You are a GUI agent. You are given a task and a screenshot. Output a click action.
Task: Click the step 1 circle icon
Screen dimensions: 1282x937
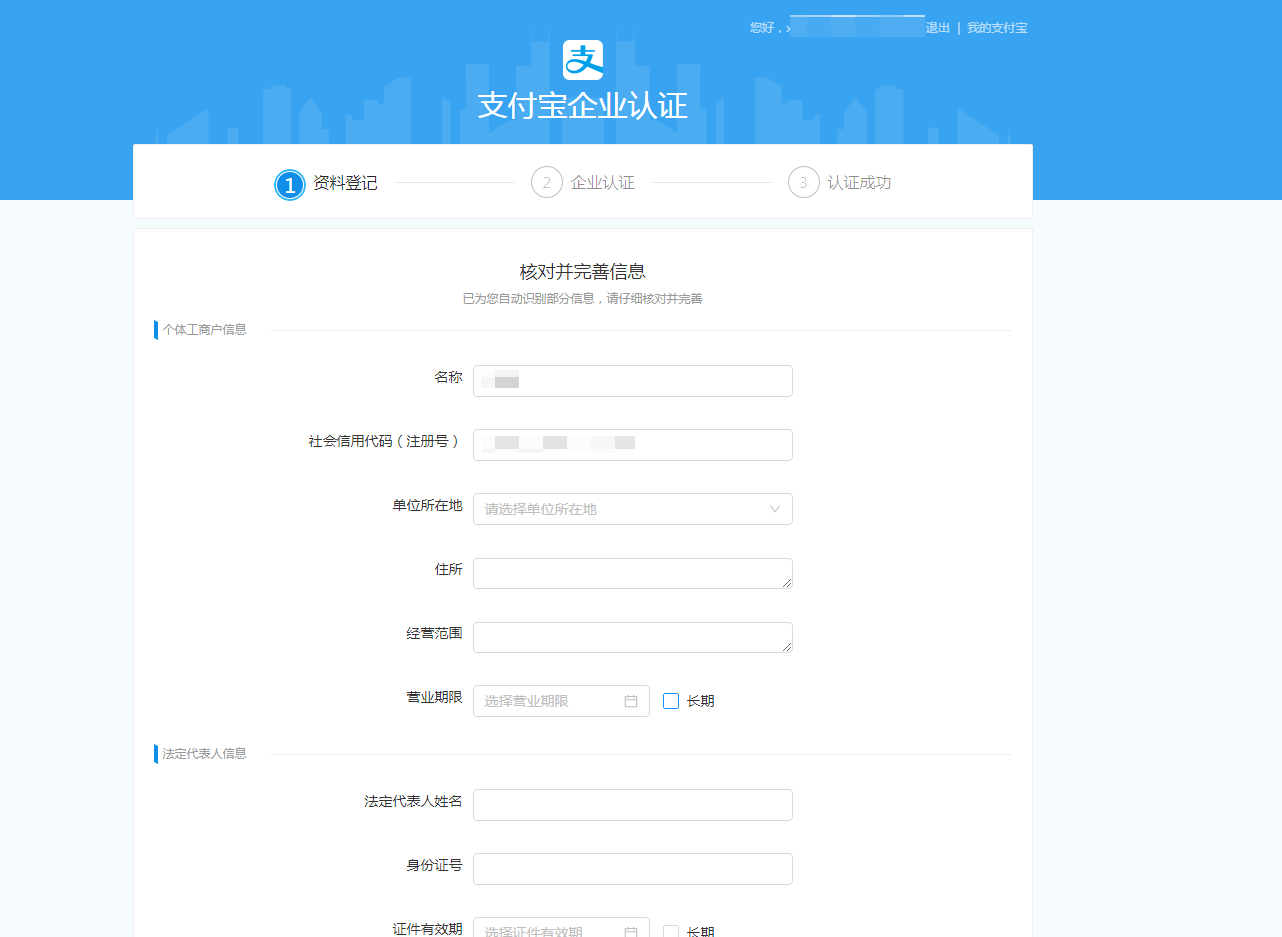coord(290,184)
